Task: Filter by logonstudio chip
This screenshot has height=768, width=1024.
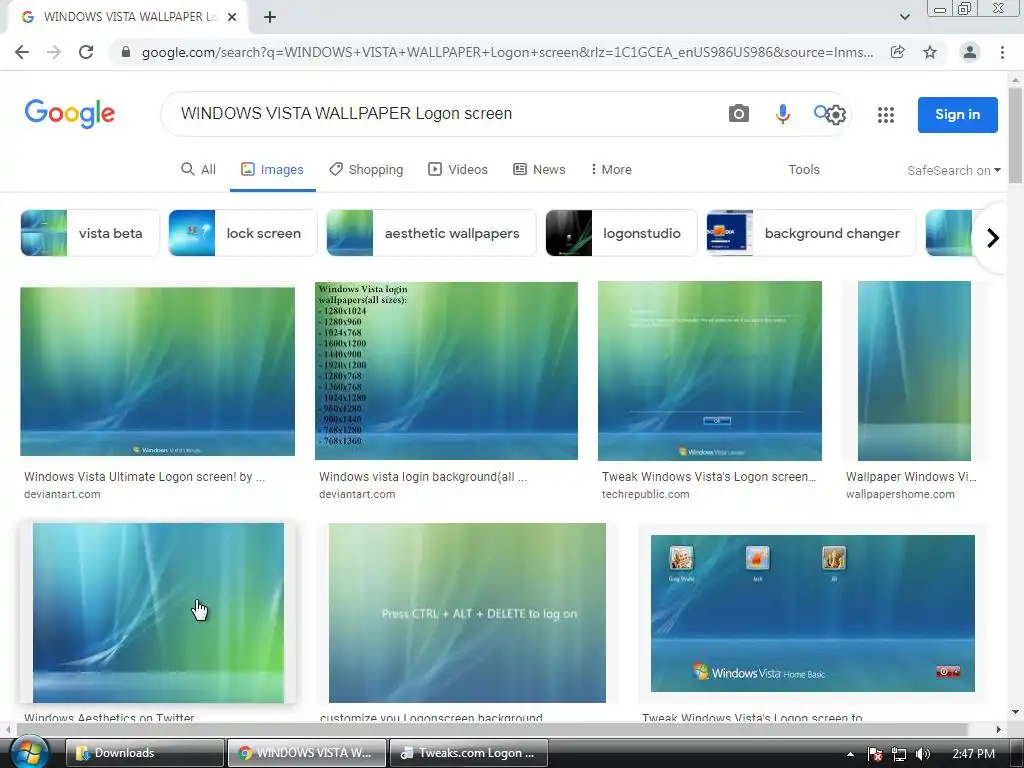Action: 621,233
